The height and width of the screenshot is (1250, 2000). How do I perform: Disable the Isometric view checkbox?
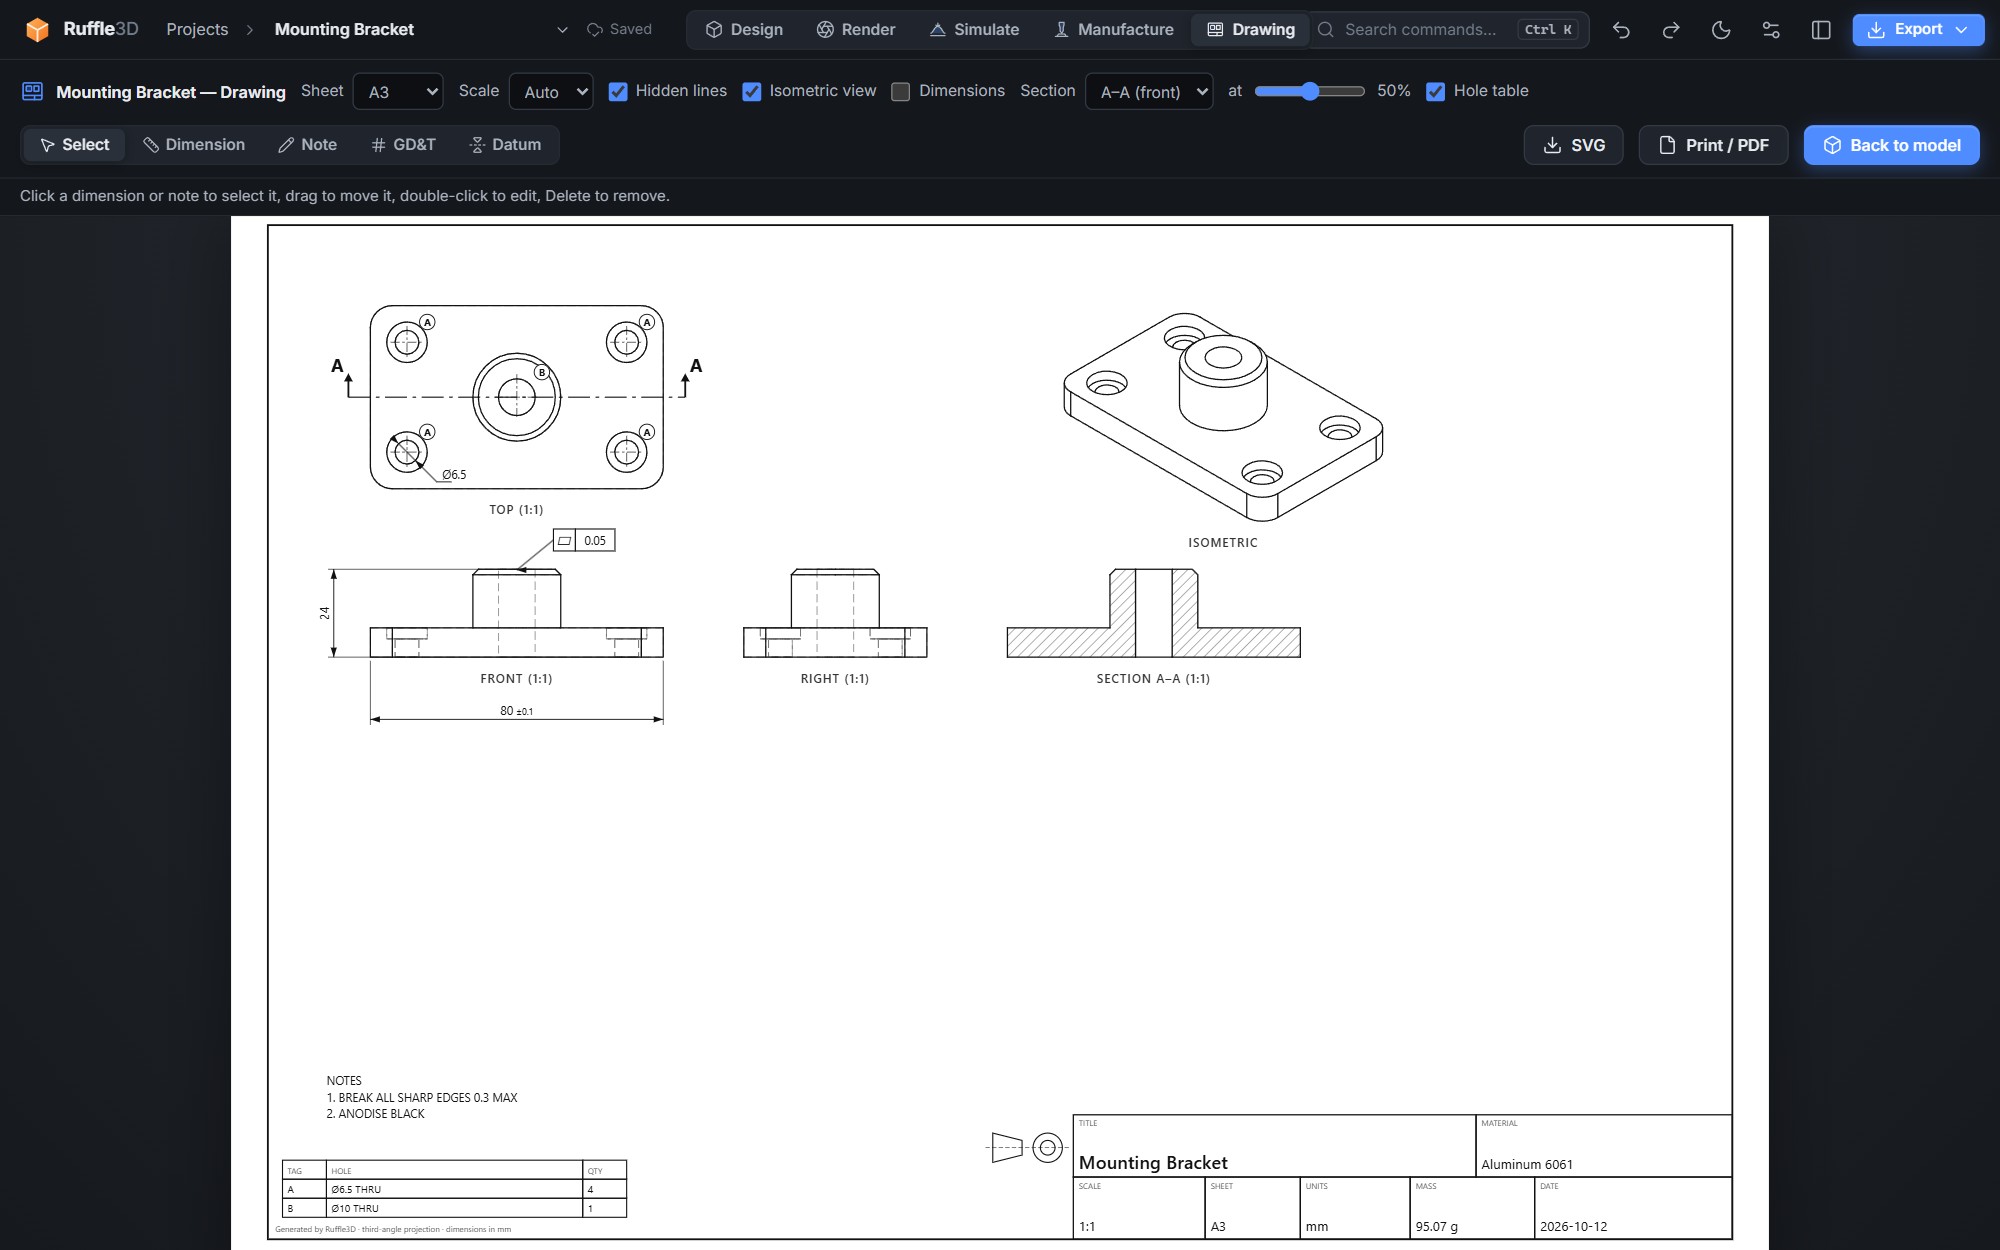tap(752, 92)
